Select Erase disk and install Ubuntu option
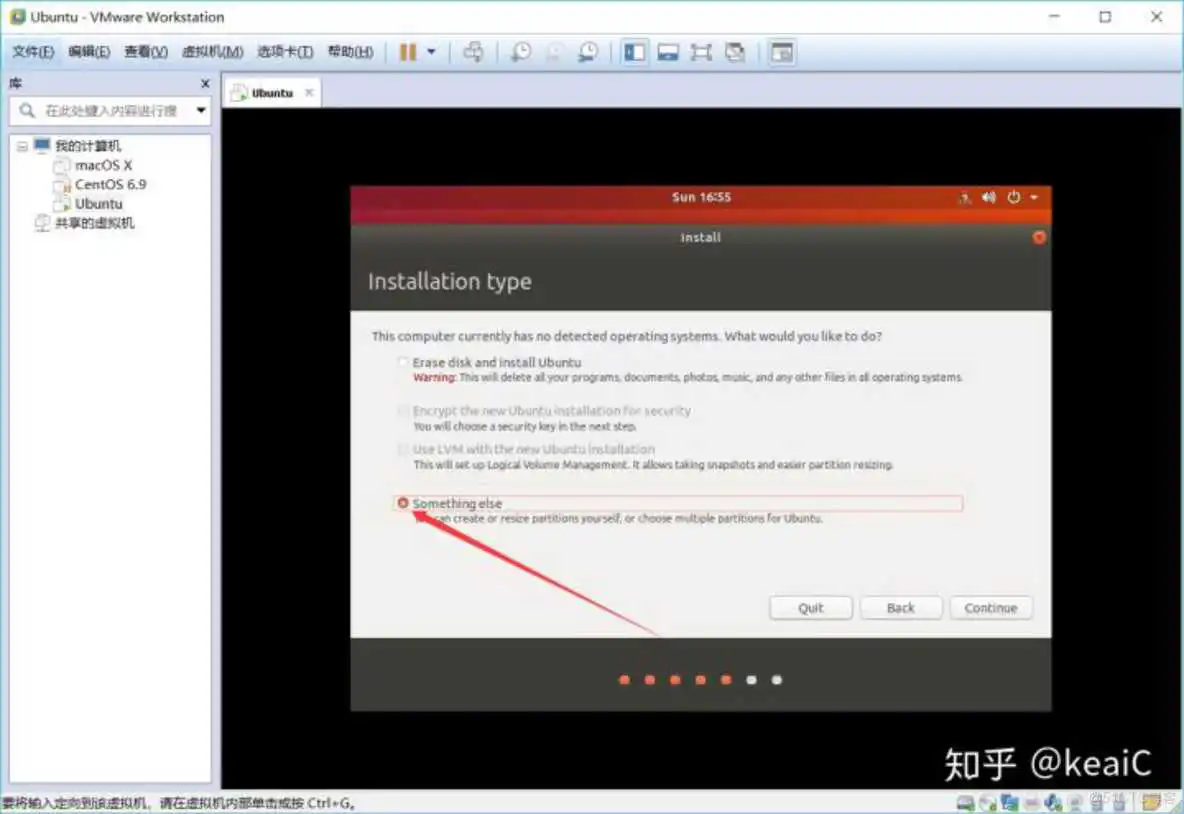 tap(403, 362)
